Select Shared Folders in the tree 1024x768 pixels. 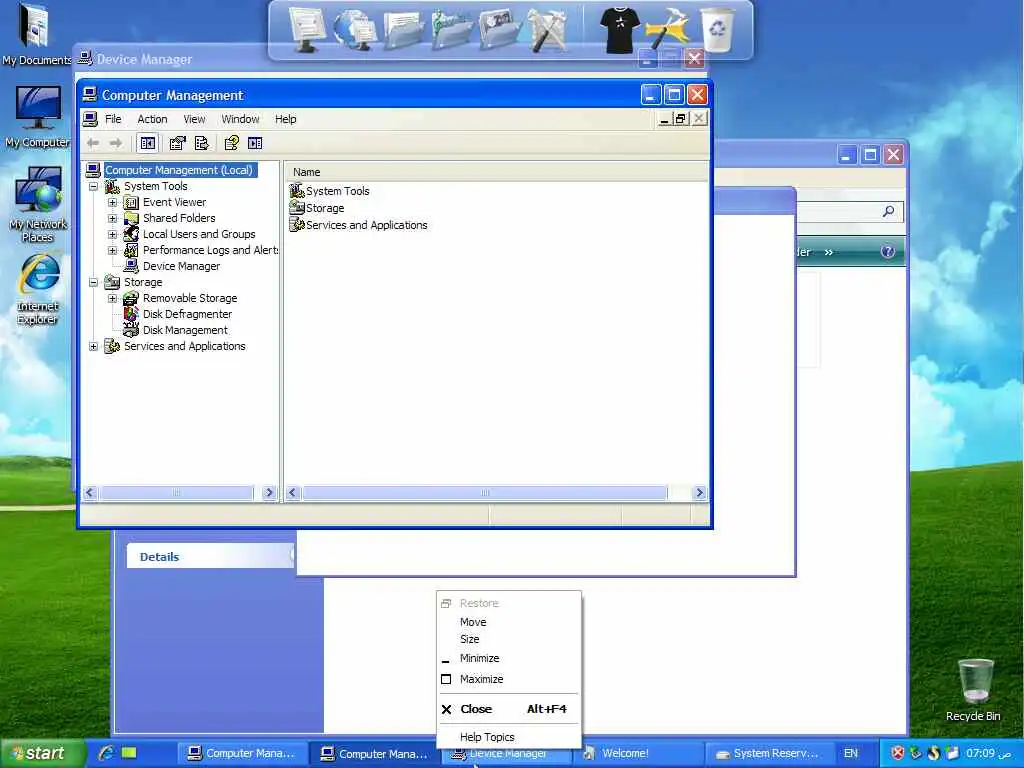(179, 218)
